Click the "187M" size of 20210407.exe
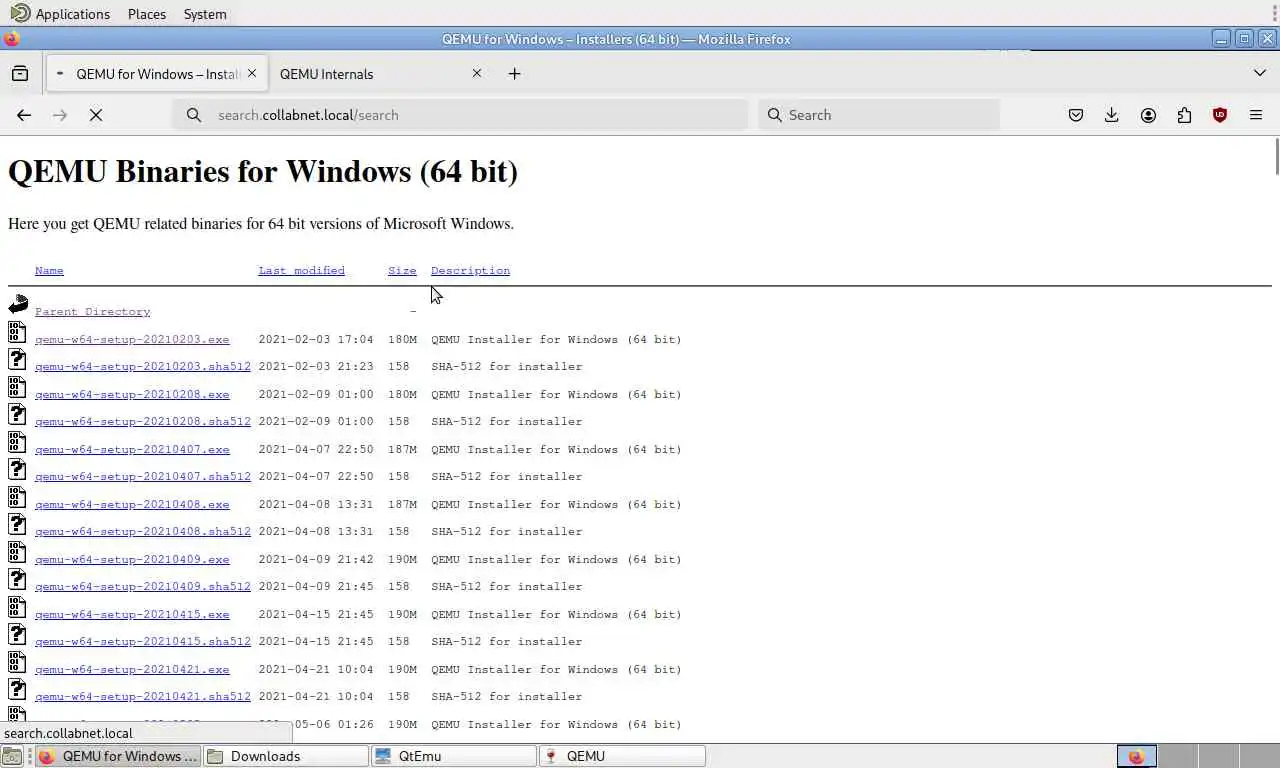The height and width of the screenshot is (768, 1280). click(x=402, y=450)
